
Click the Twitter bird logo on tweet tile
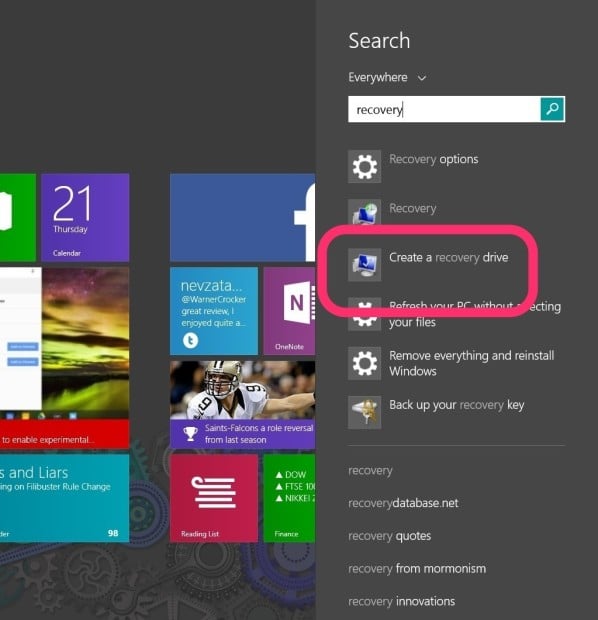(x=190, y=340)
